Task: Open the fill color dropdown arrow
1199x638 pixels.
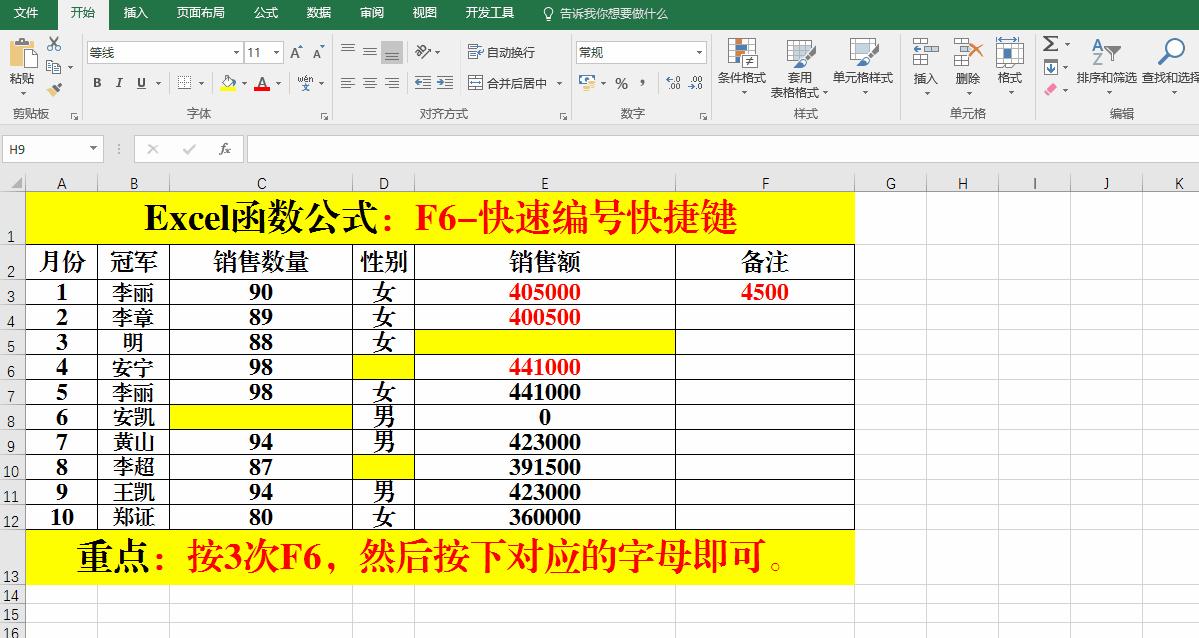Action: point(243,84)
